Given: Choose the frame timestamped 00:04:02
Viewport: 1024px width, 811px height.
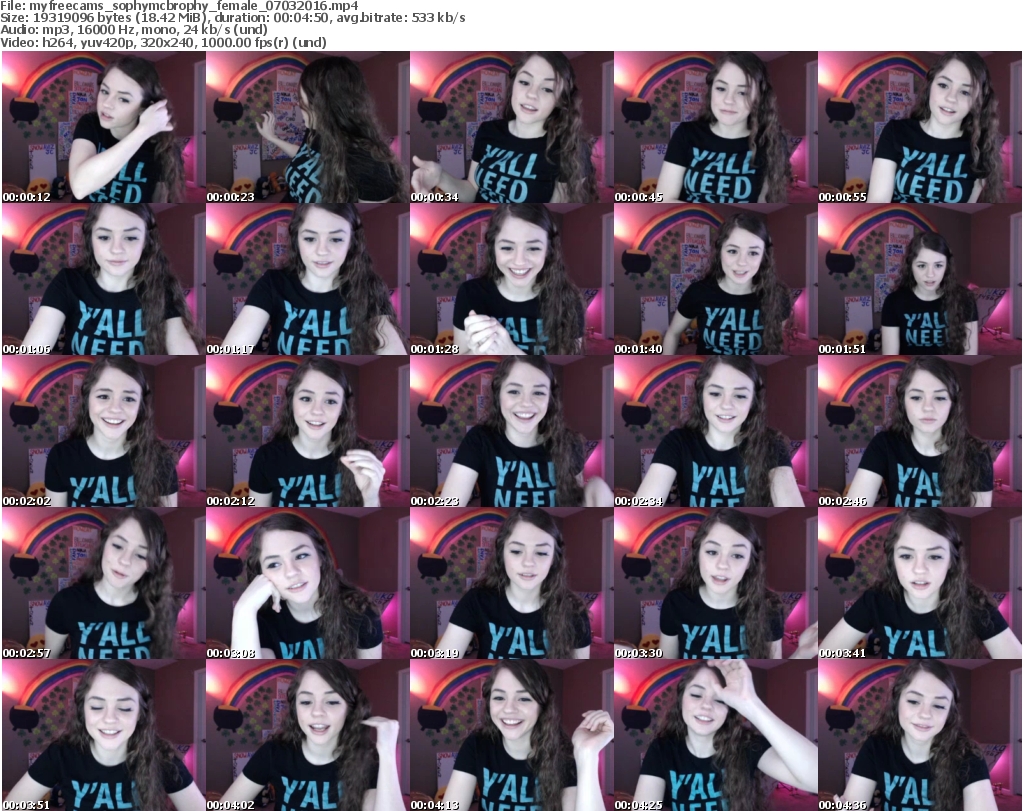Looking at the screenshot, I should 308,735.
